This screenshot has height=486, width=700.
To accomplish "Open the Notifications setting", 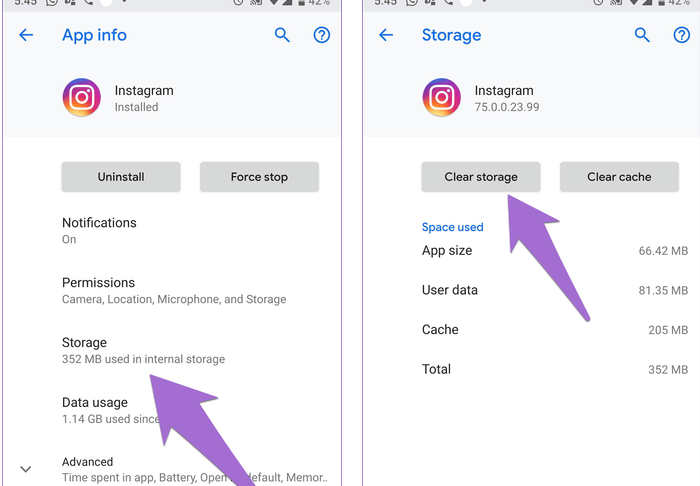I will coord(99,230).
